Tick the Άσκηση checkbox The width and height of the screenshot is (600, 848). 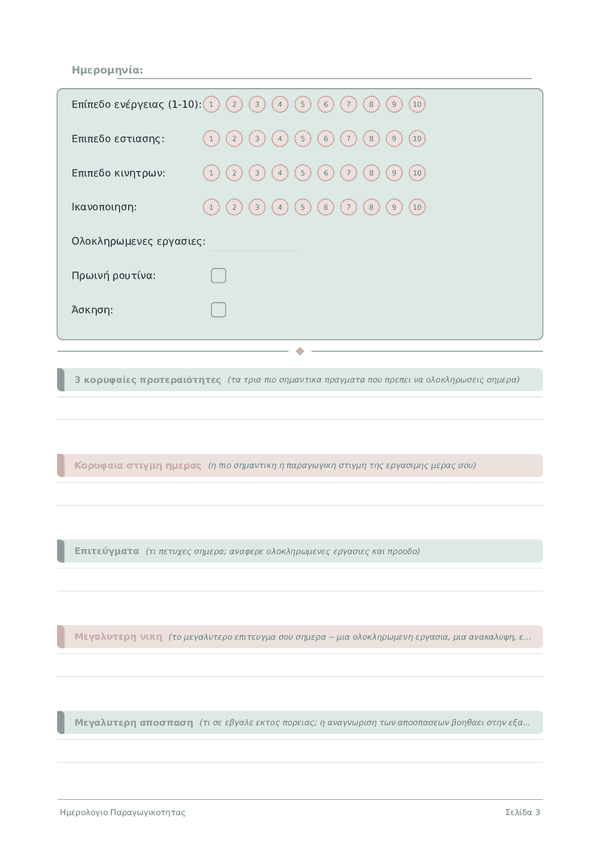coord(219,310)
